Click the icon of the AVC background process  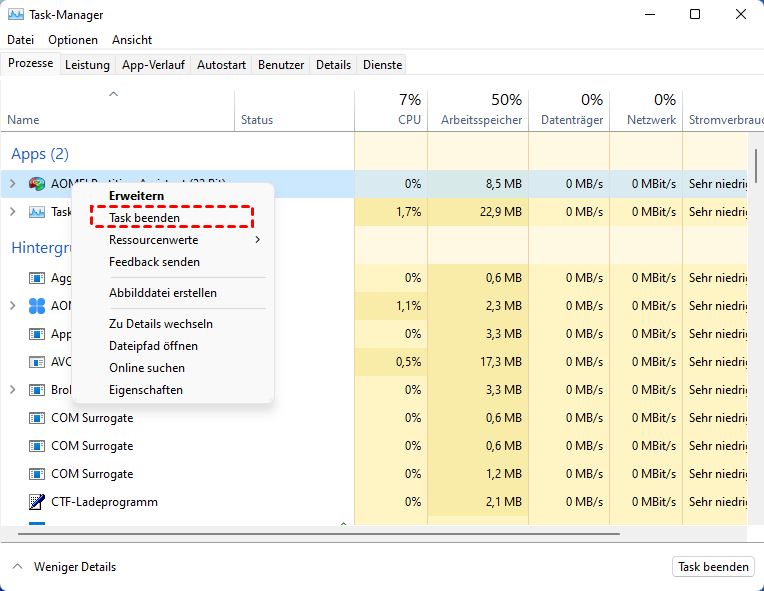37,362
